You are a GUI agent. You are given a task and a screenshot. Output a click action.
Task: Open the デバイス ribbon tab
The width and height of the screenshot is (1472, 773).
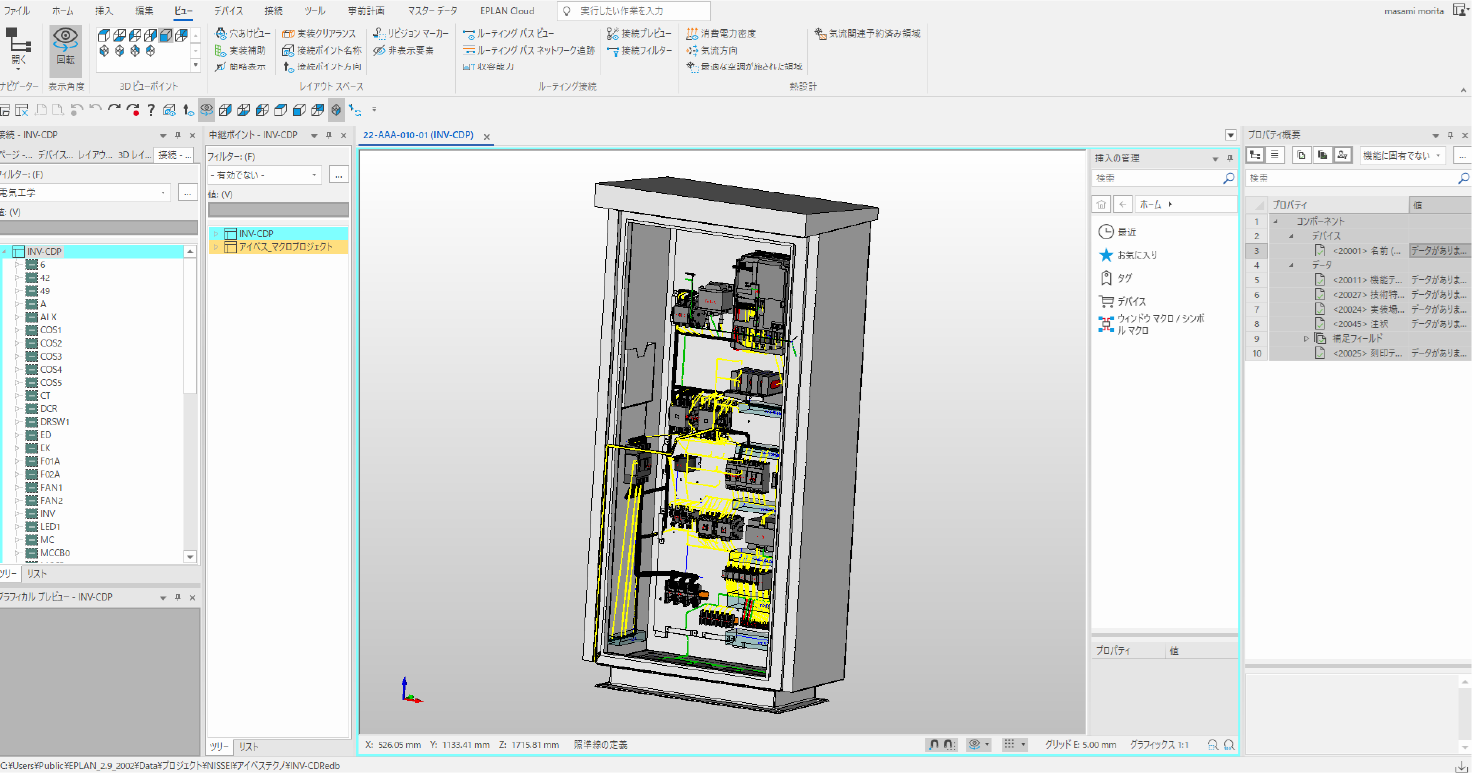click(x=228, y=10)
